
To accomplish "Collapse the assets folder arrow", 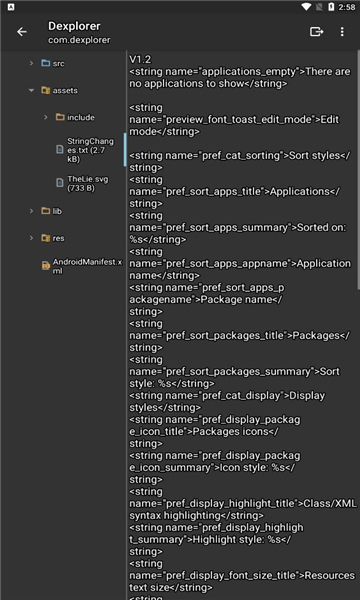I will pos(31,91).
